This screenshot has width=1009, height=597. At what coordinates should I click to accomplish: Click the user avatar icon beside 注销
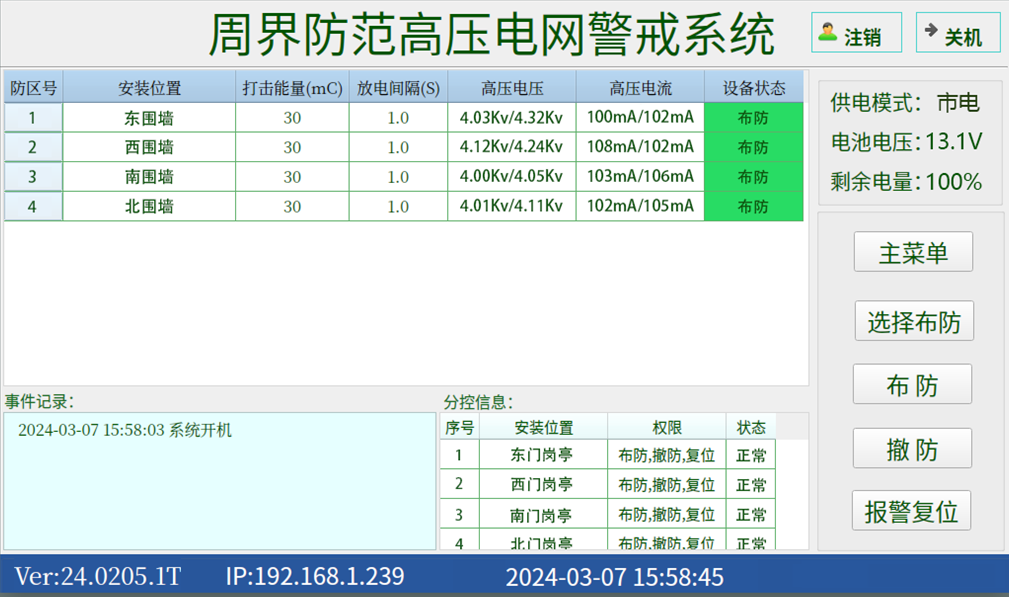click(827, 30)
